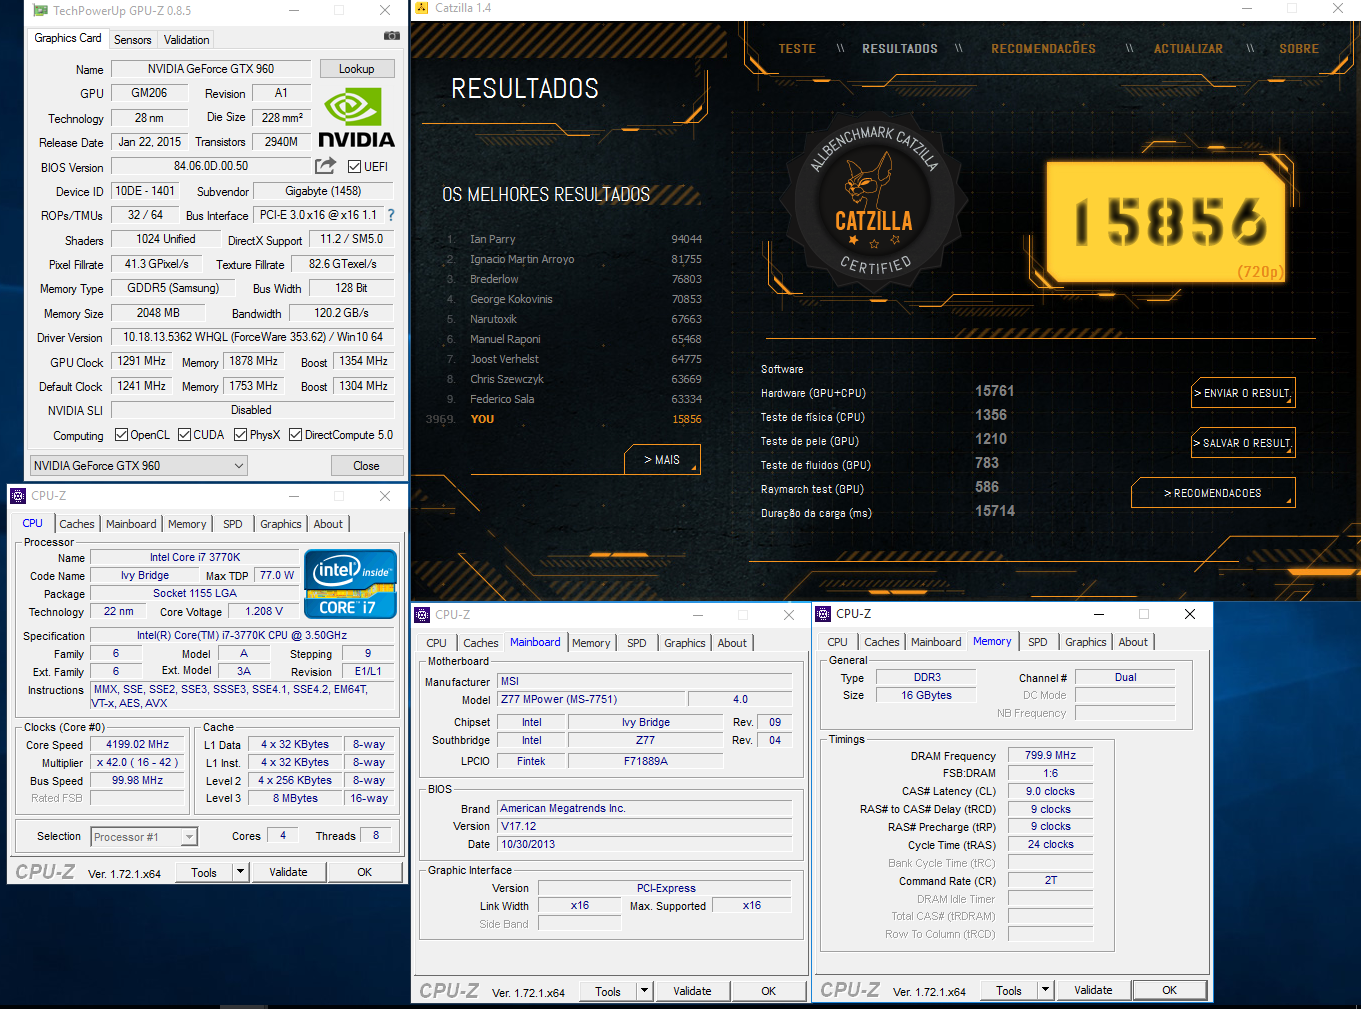Switch to GPU-Z Sensors tab

[133, 40]
